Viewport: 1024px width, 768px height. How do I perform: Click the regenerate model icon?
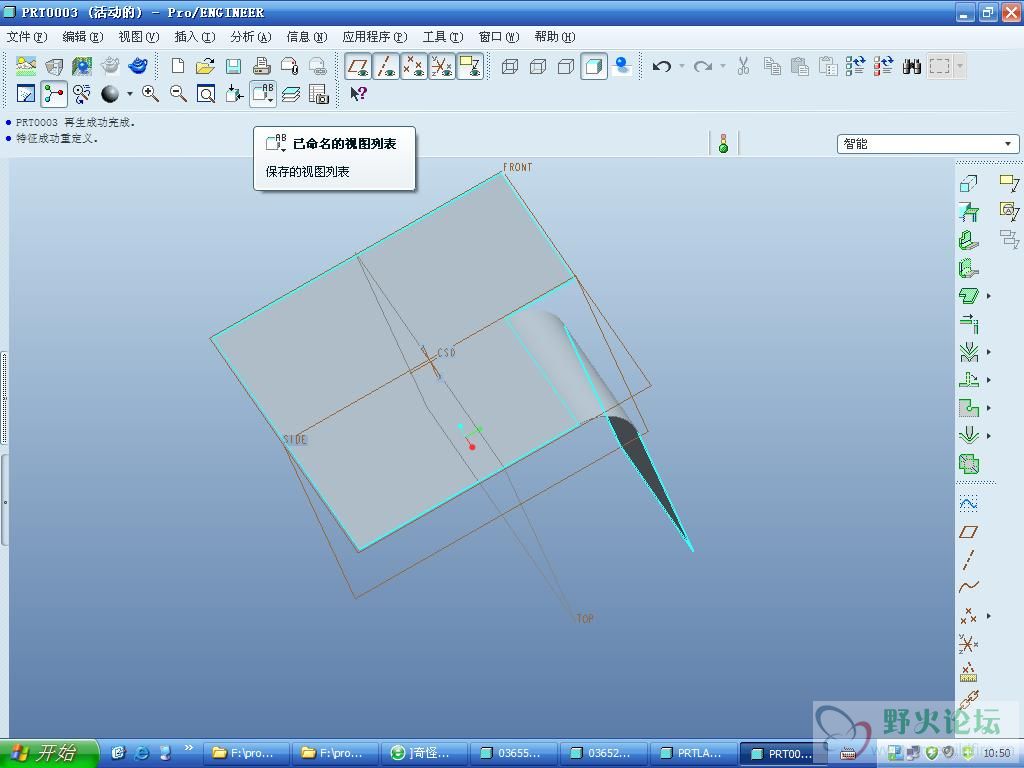click(x=856, y=66)
